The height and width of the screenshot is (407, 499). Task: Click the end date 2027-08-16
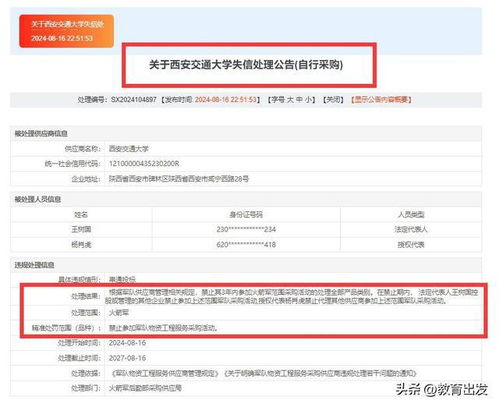pos(127,358)
